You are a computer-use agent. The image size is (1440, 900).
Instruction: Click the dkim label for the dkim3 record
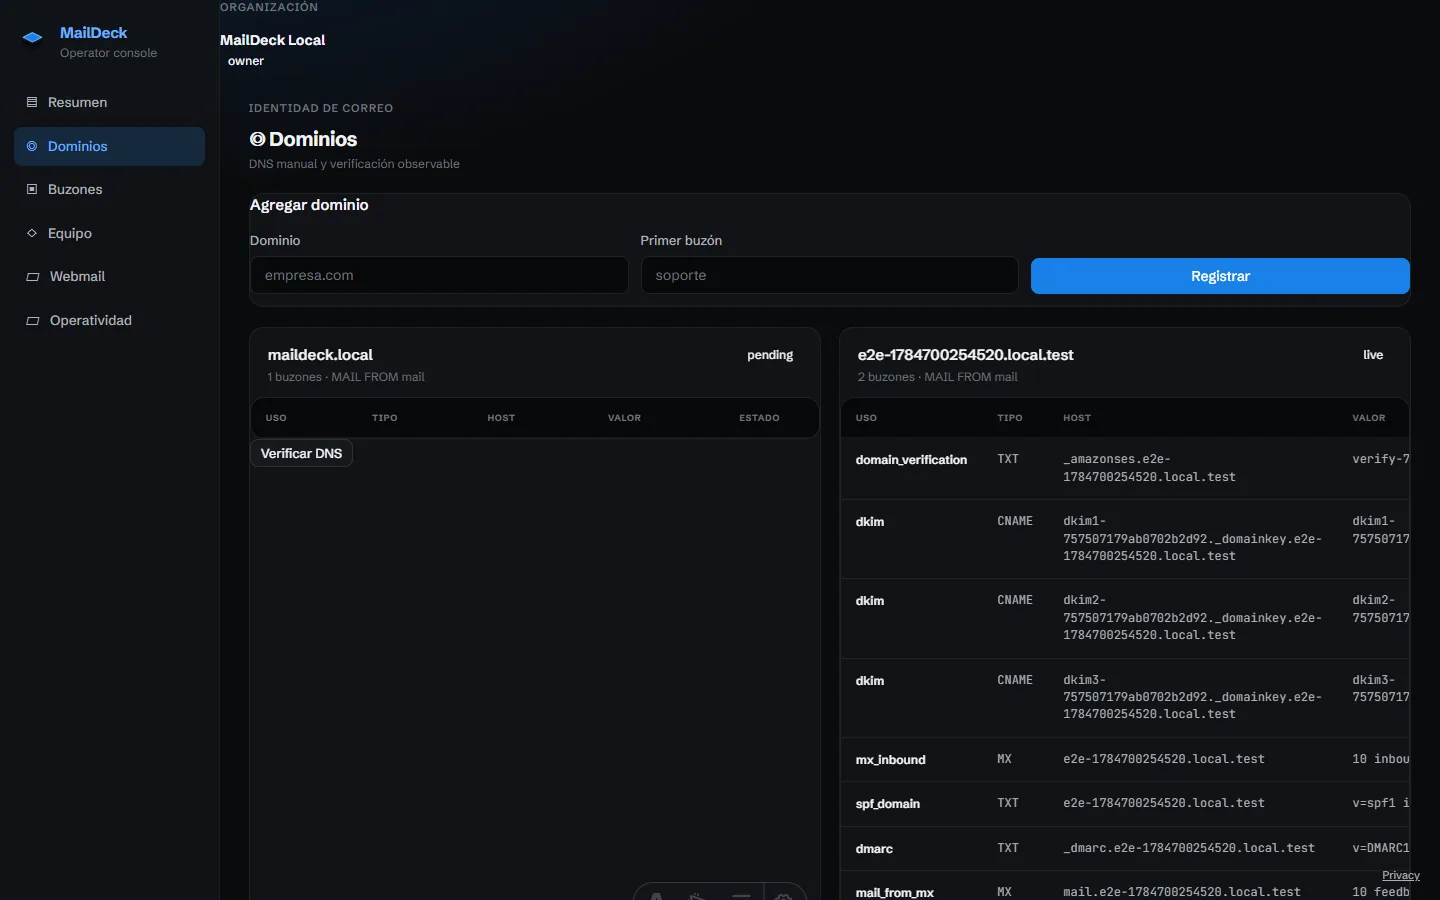point(870,681)
